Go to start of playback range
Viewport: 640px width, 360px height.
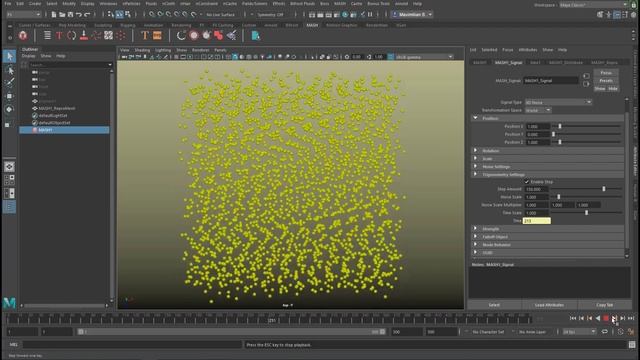pyautogui.click(x=573, y=318)
